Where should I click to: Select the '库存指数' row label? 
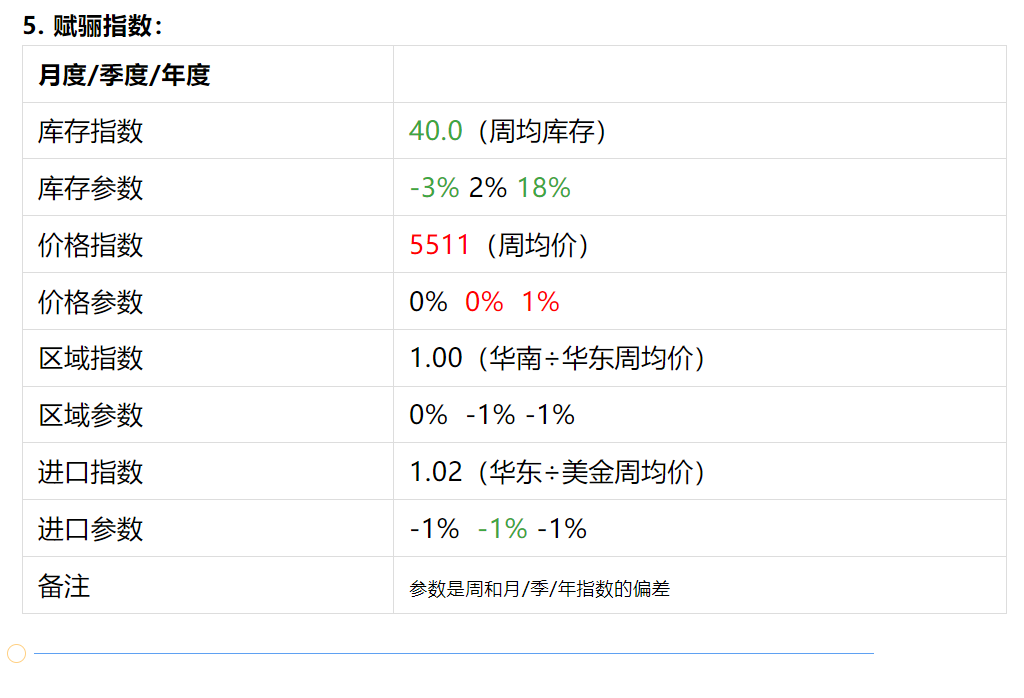[90, 131]
